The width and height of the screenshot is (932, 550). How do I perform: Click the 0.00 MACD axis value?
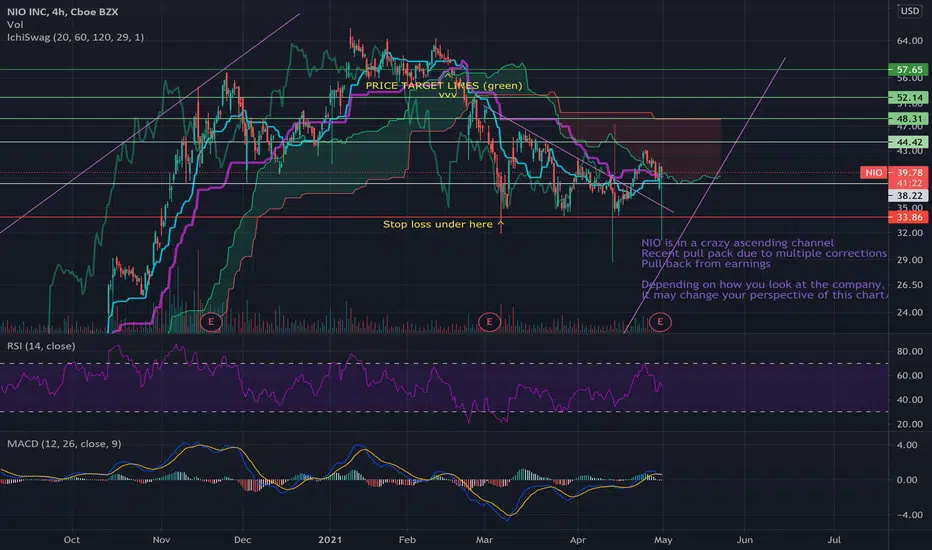pyautogui.click(x=909, y=480)
